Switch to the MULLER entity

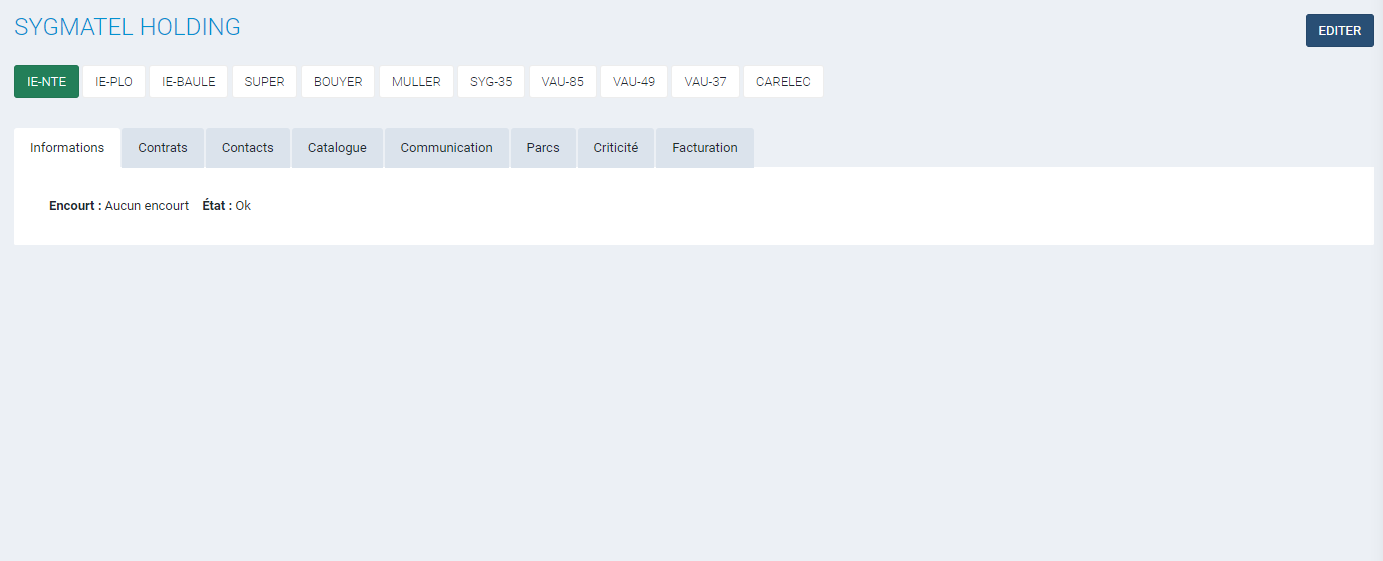416,82
